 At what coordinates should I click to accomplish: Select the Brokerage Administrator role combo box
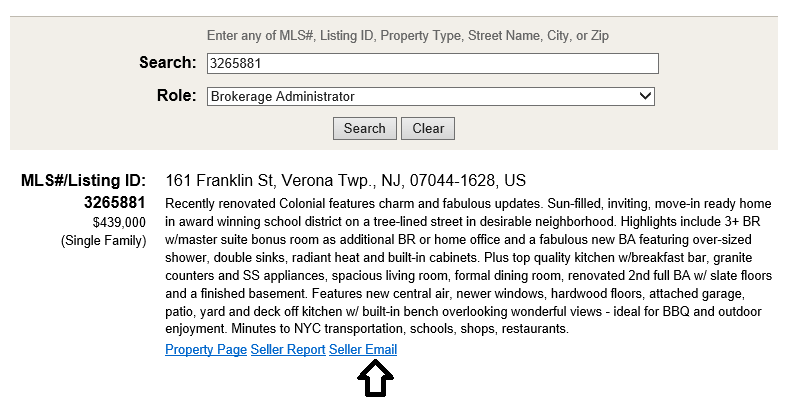(430, 97)
